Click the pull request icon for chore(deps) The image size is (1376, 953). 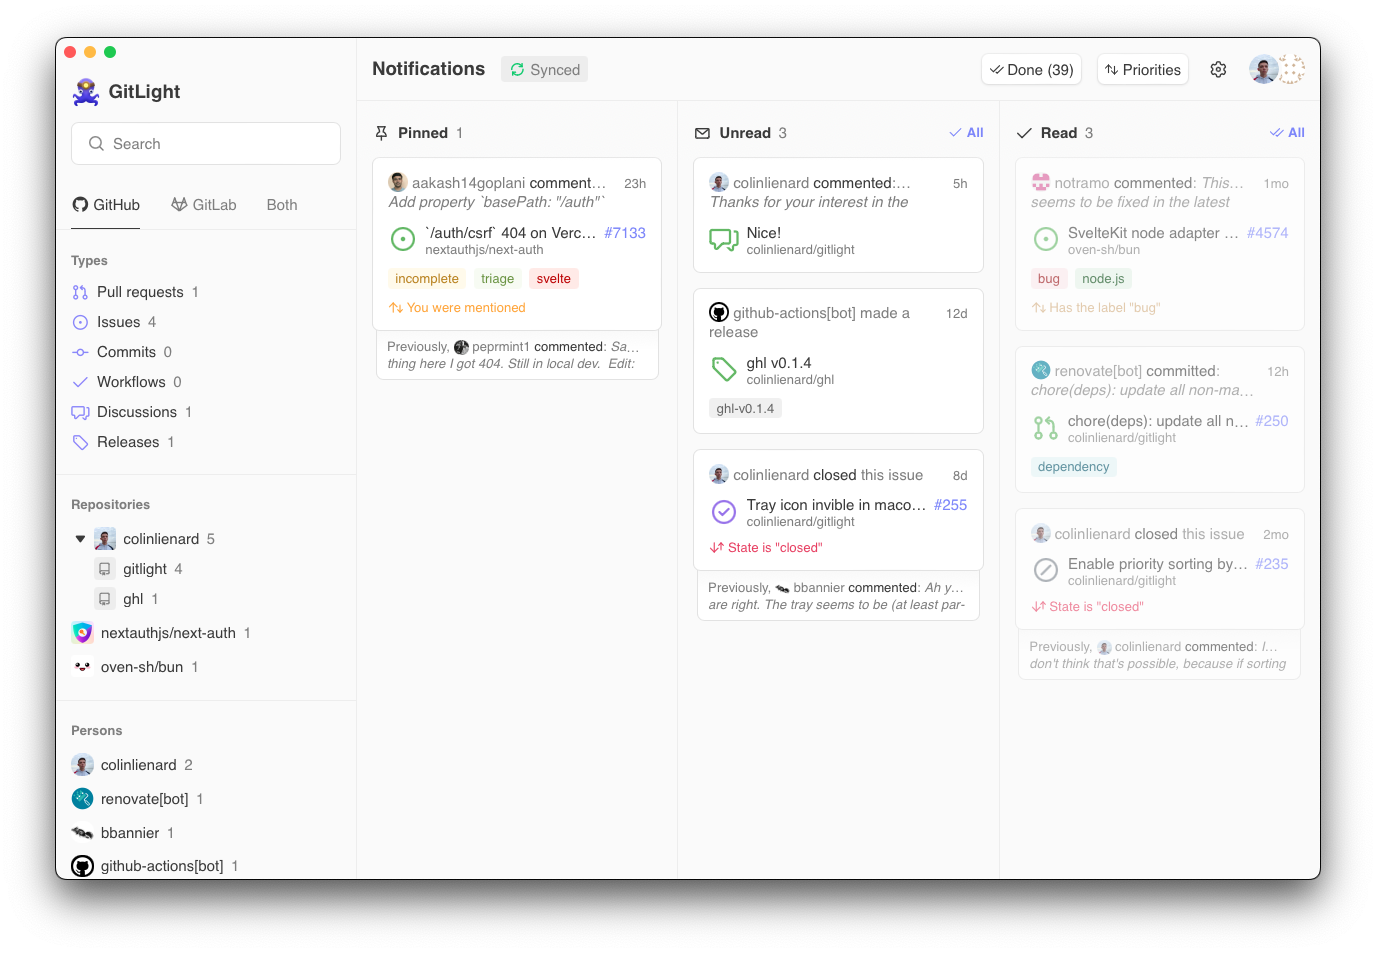coord(1045,428)
